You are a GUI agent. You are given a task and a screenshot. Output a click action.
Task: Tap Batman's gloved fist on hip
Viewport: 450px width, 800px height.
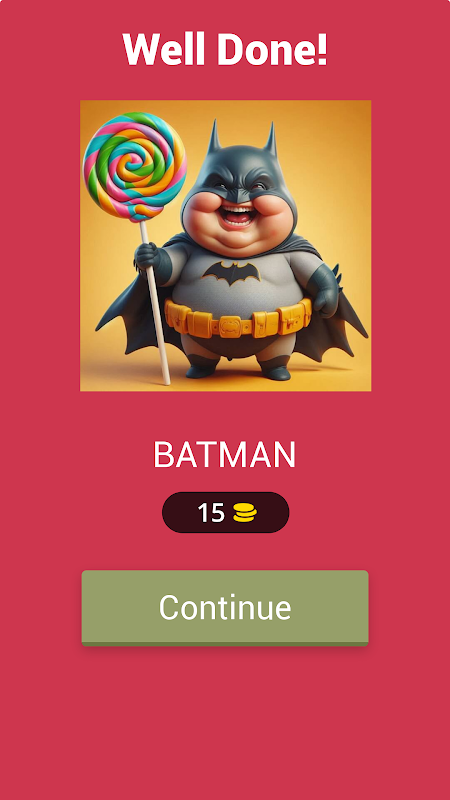[324, 292]
